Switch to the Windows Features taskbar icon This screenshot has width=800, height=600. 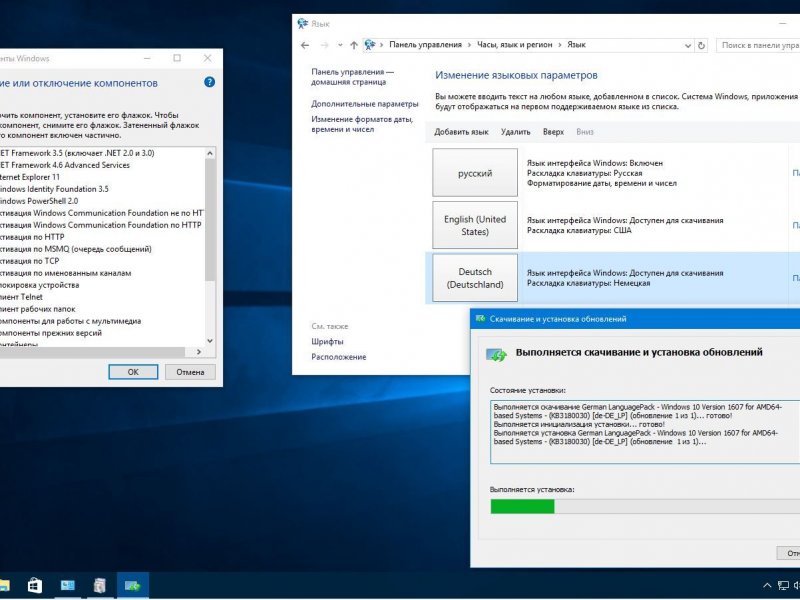(100, 585)
